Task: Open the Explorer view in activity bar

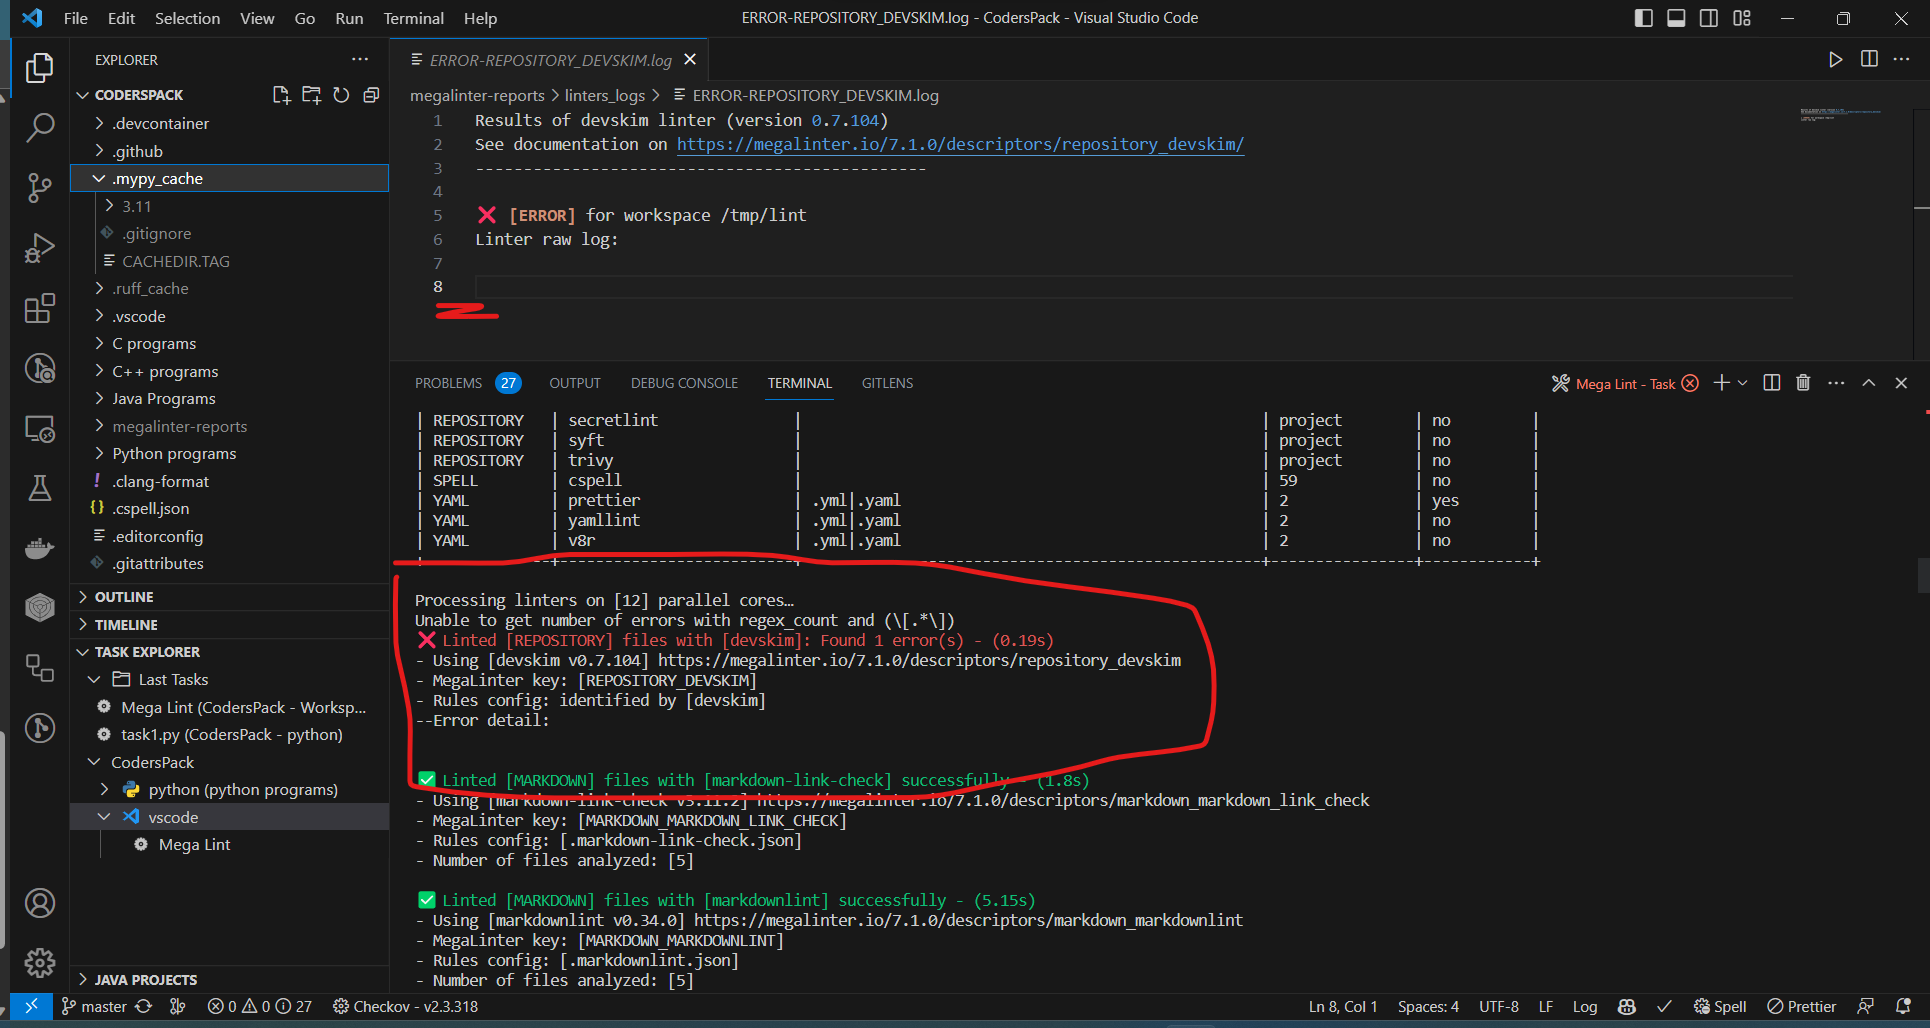Action: [x=39, y=68]
